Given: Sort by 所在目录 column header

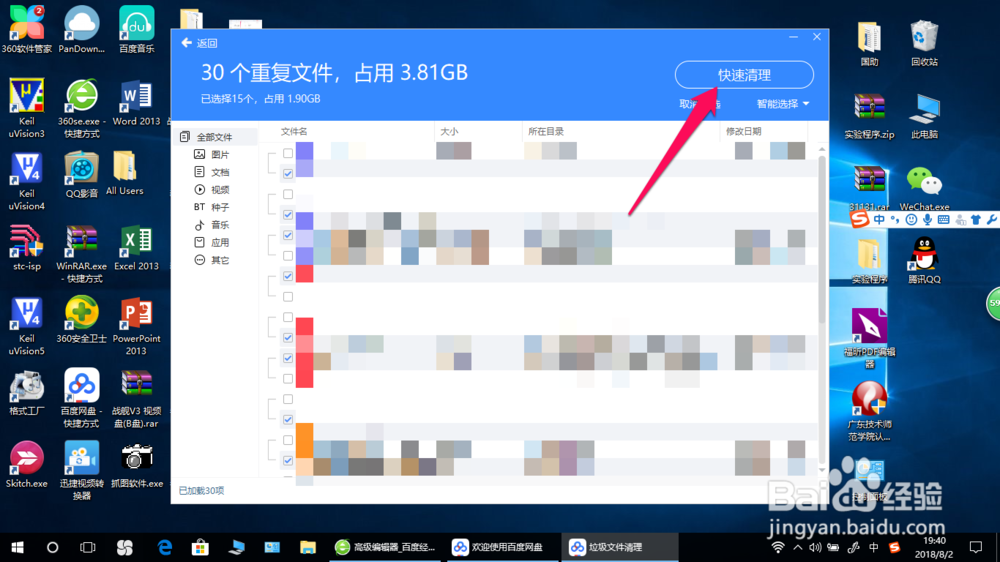Looking at the screenshot, I should pos(546,131).
